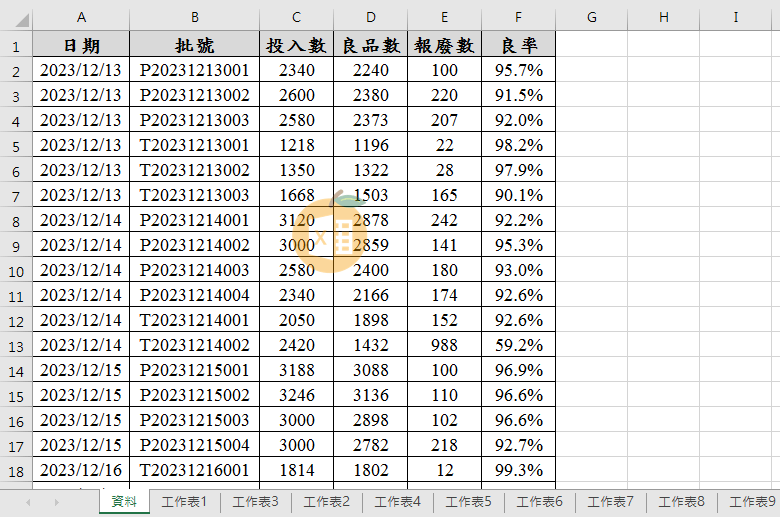Select row 1 by its row number

[x=16, y=45]
